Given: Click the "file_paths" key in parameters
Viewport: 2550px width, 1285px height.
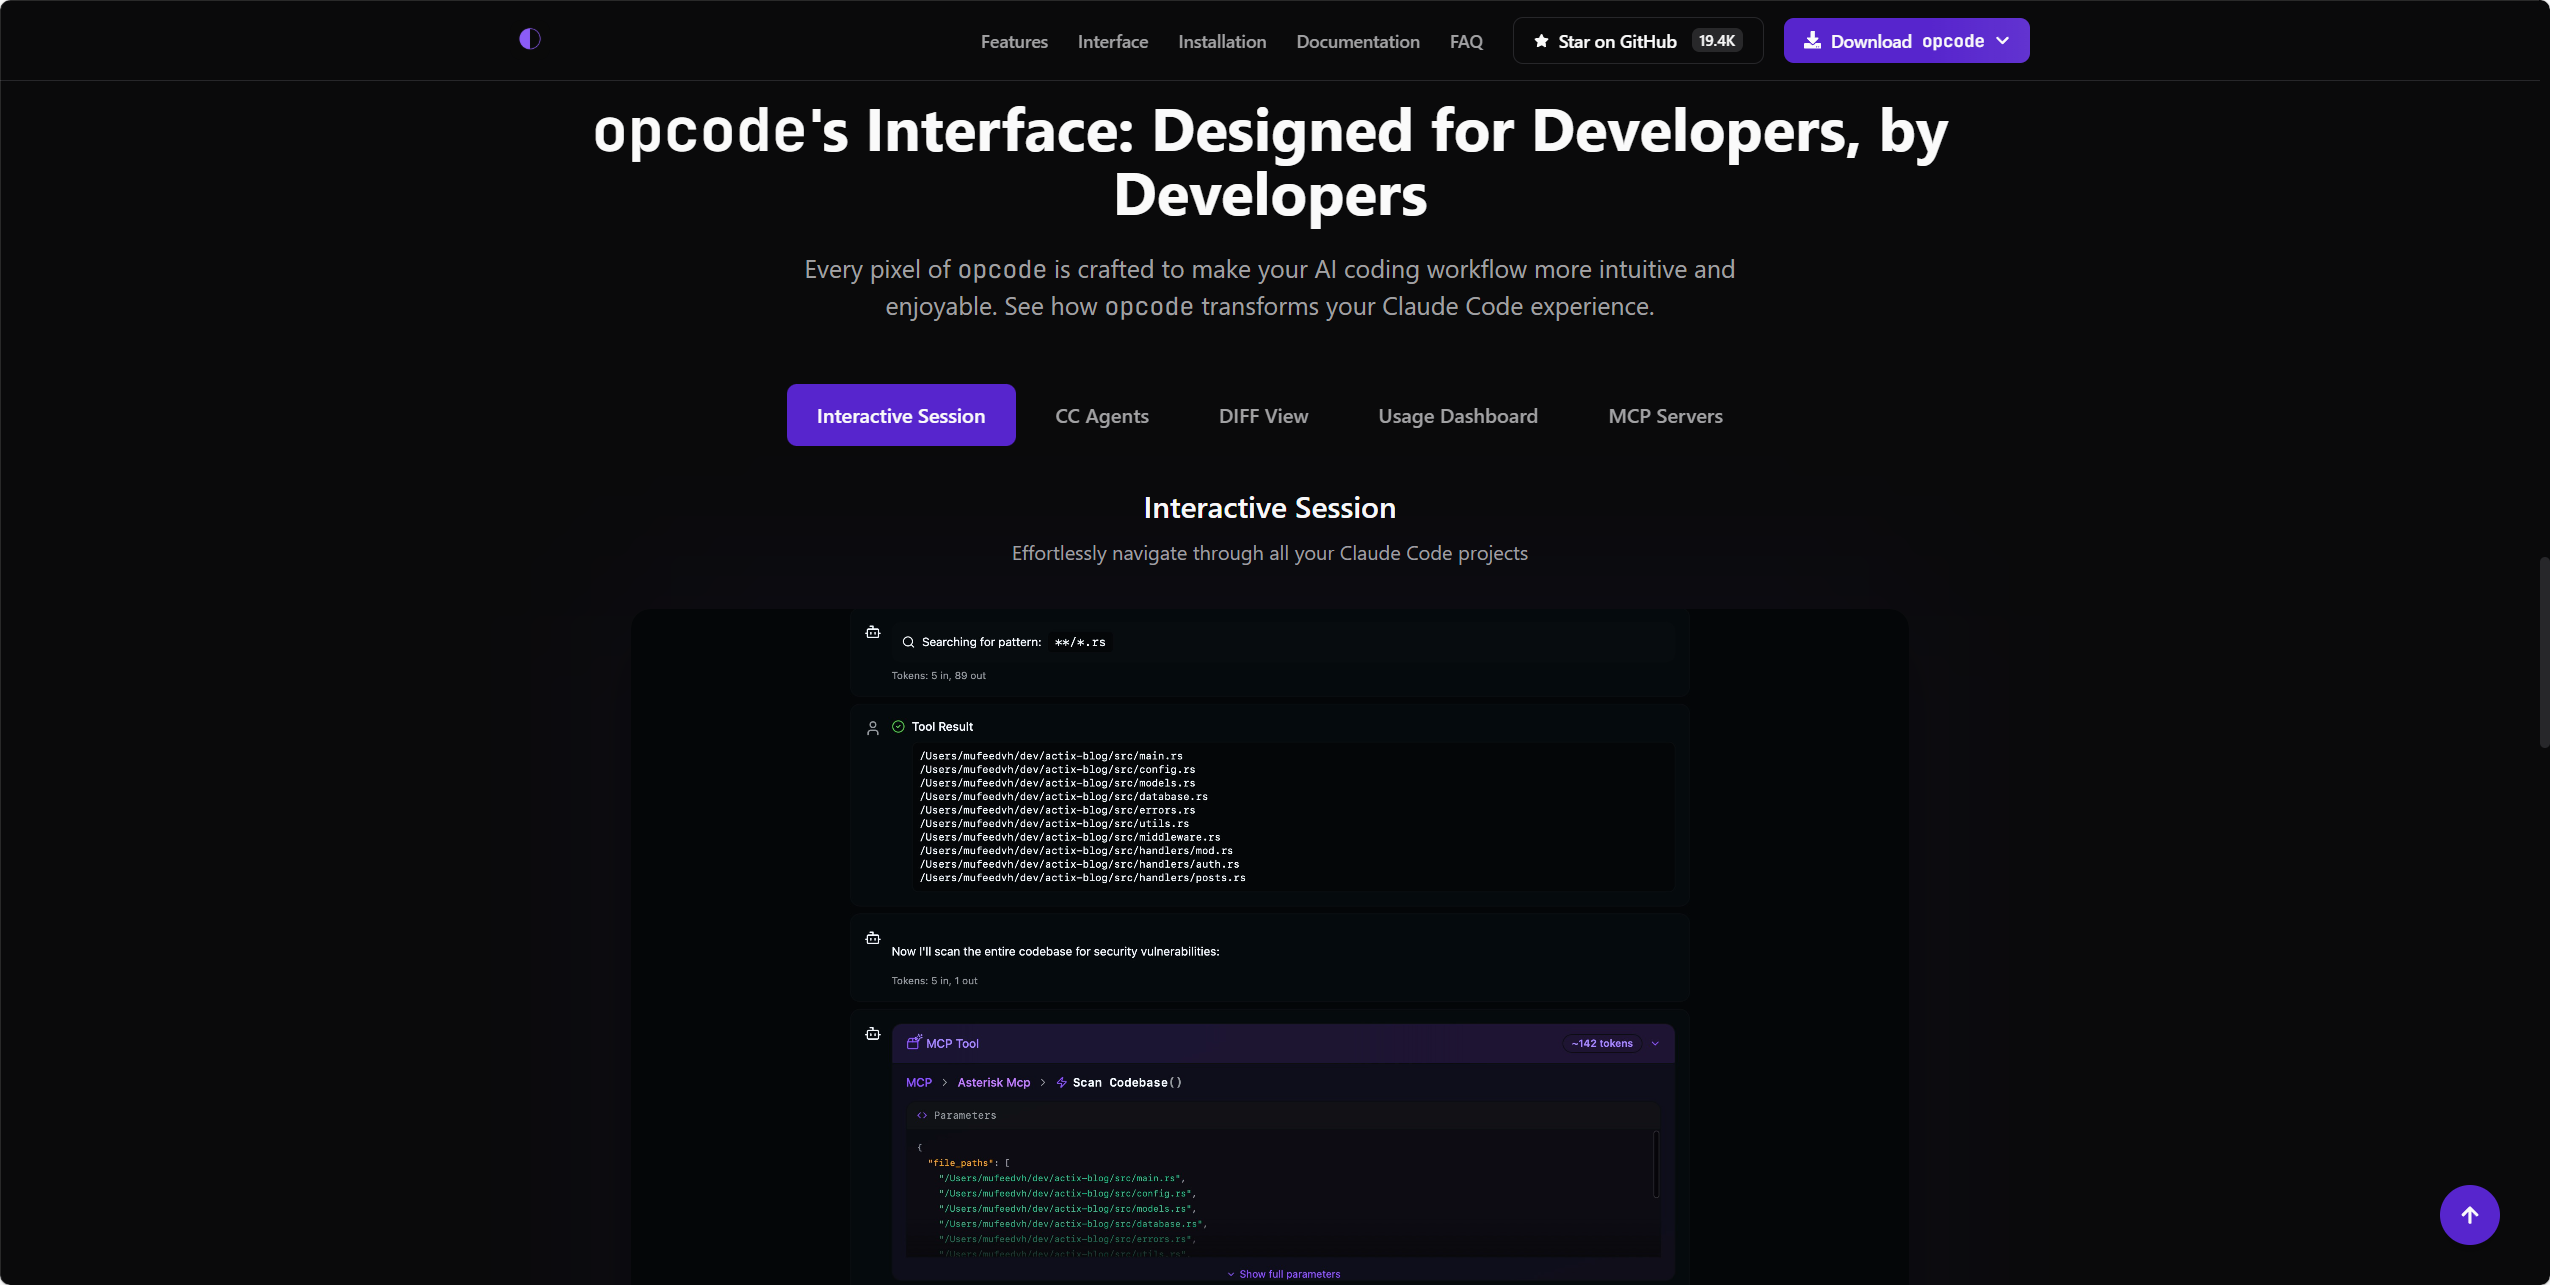Looking at the screenshot, I should pos(960,1163).
